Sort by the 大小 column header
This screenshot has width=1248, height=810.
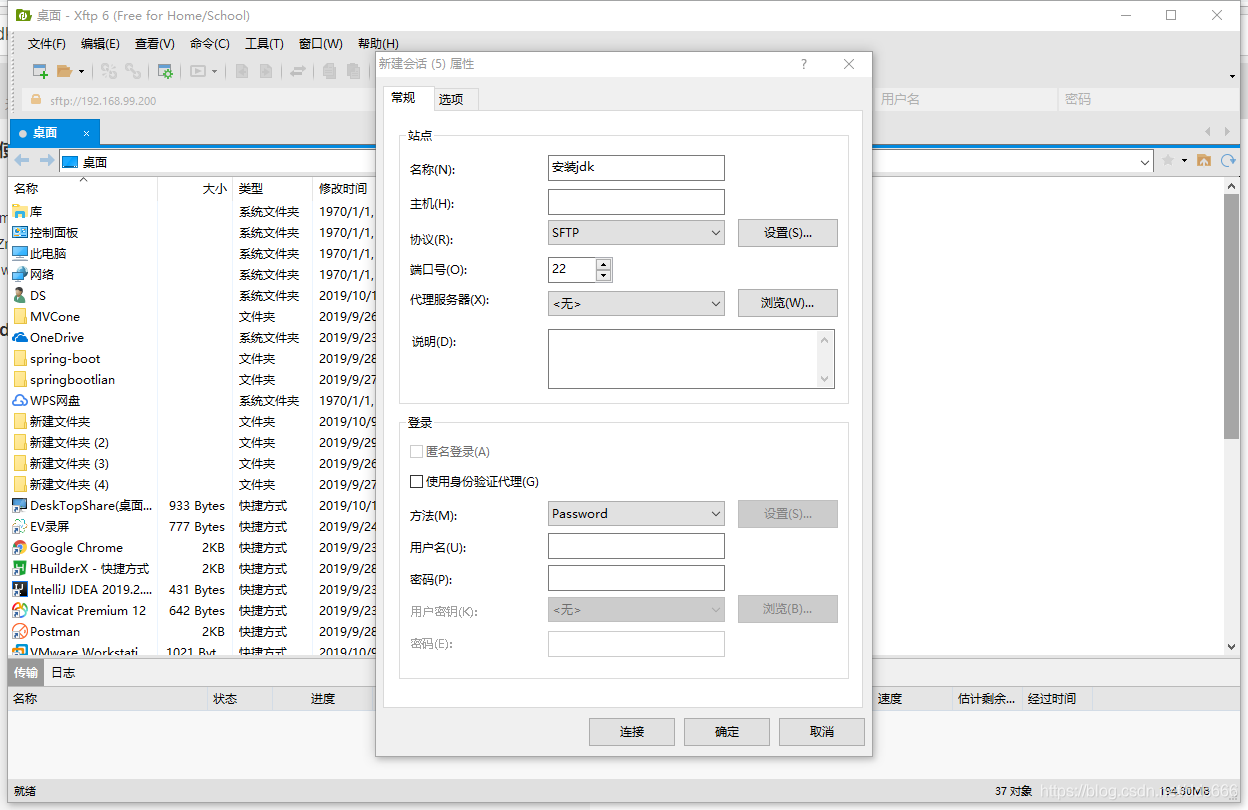[x=195, y=188]
